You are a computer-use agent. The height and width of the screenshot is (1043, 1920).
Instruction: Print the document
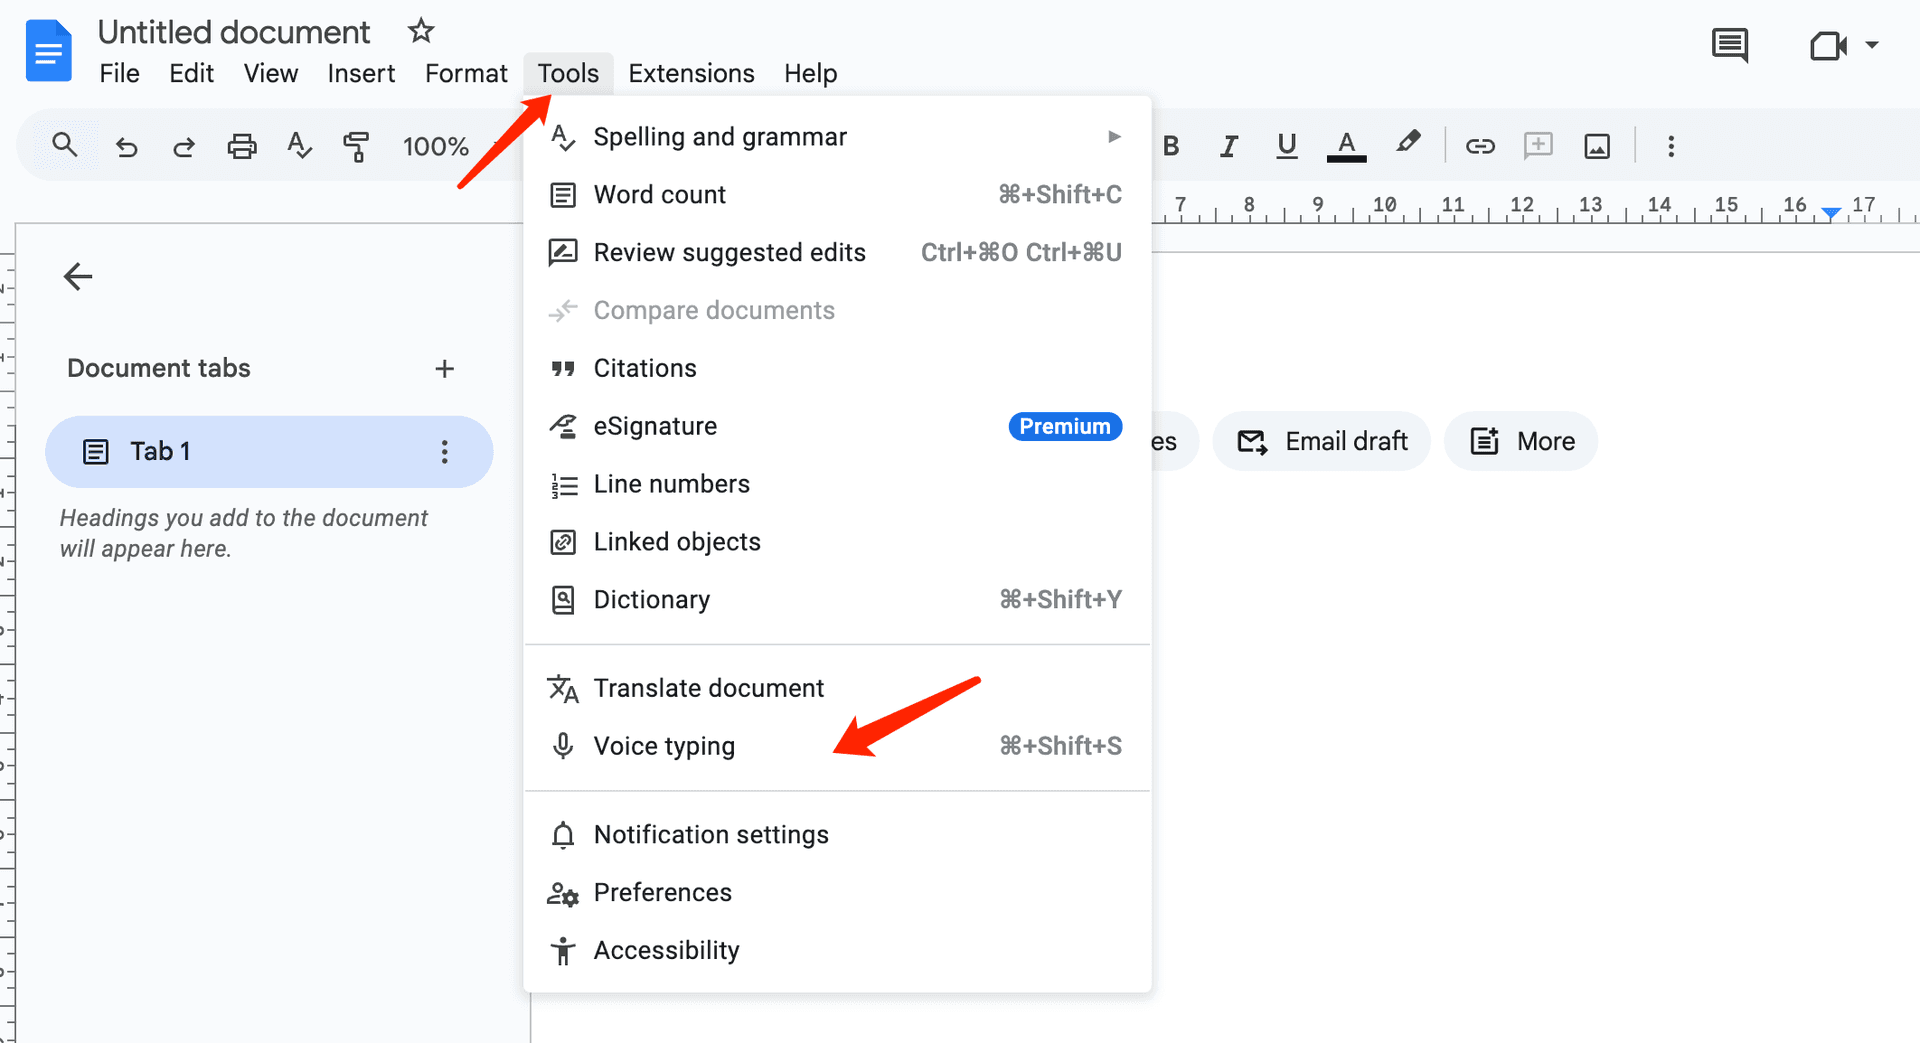(x=241, y=145)
